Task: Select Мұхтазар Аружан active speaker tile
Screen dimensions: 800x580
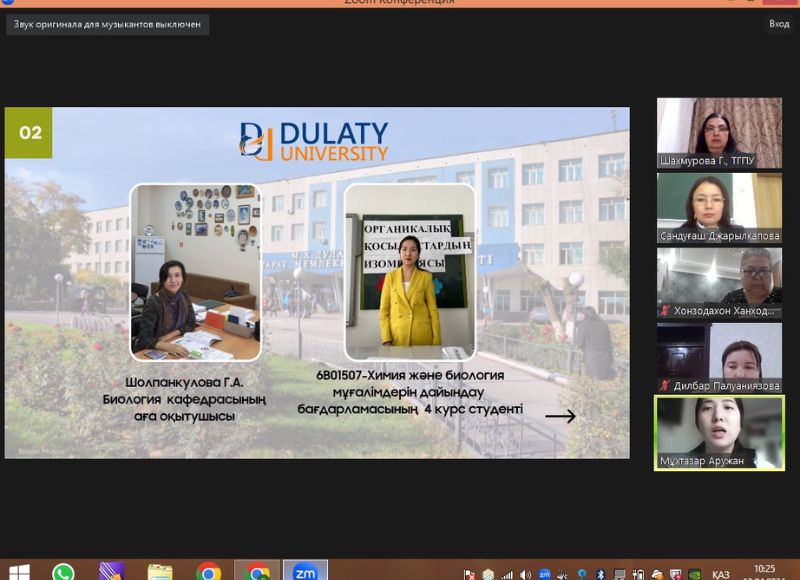Action: [x=719, y=432]
